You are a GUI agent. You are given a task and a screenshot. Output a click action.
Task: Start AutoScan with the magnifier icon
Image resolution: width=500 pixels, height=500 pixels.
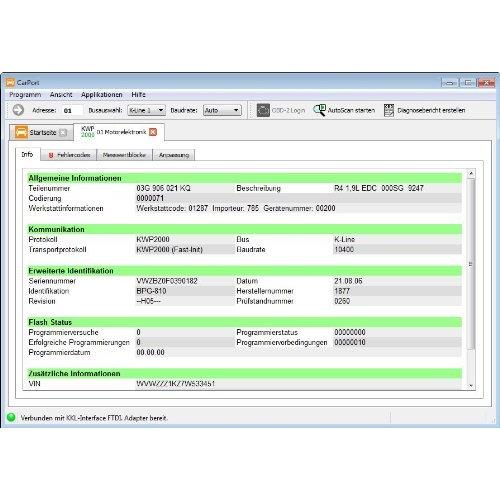click(319, 110)
